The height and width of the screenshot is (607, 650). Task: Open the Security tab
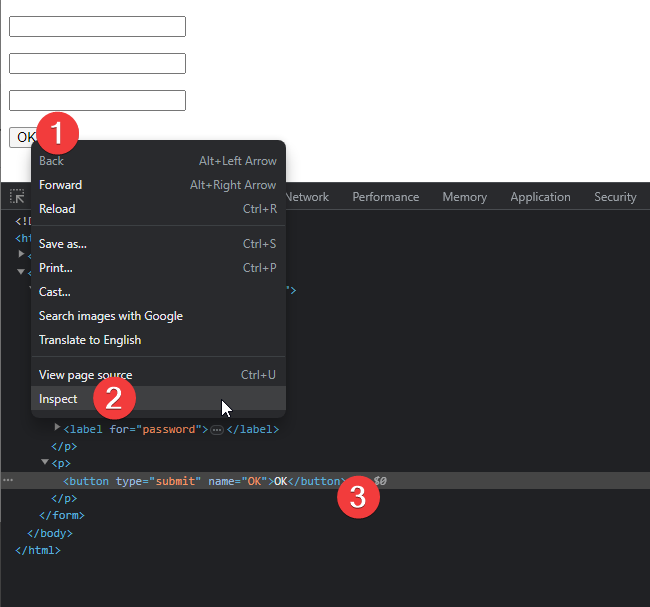(615, 197)
